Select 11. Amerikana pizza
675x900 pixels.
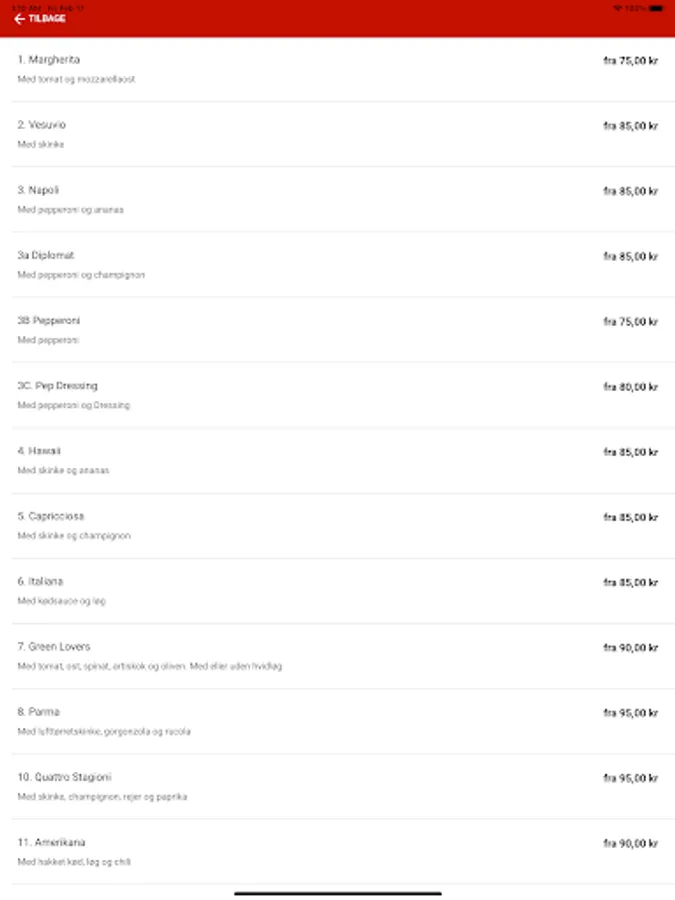51,842
